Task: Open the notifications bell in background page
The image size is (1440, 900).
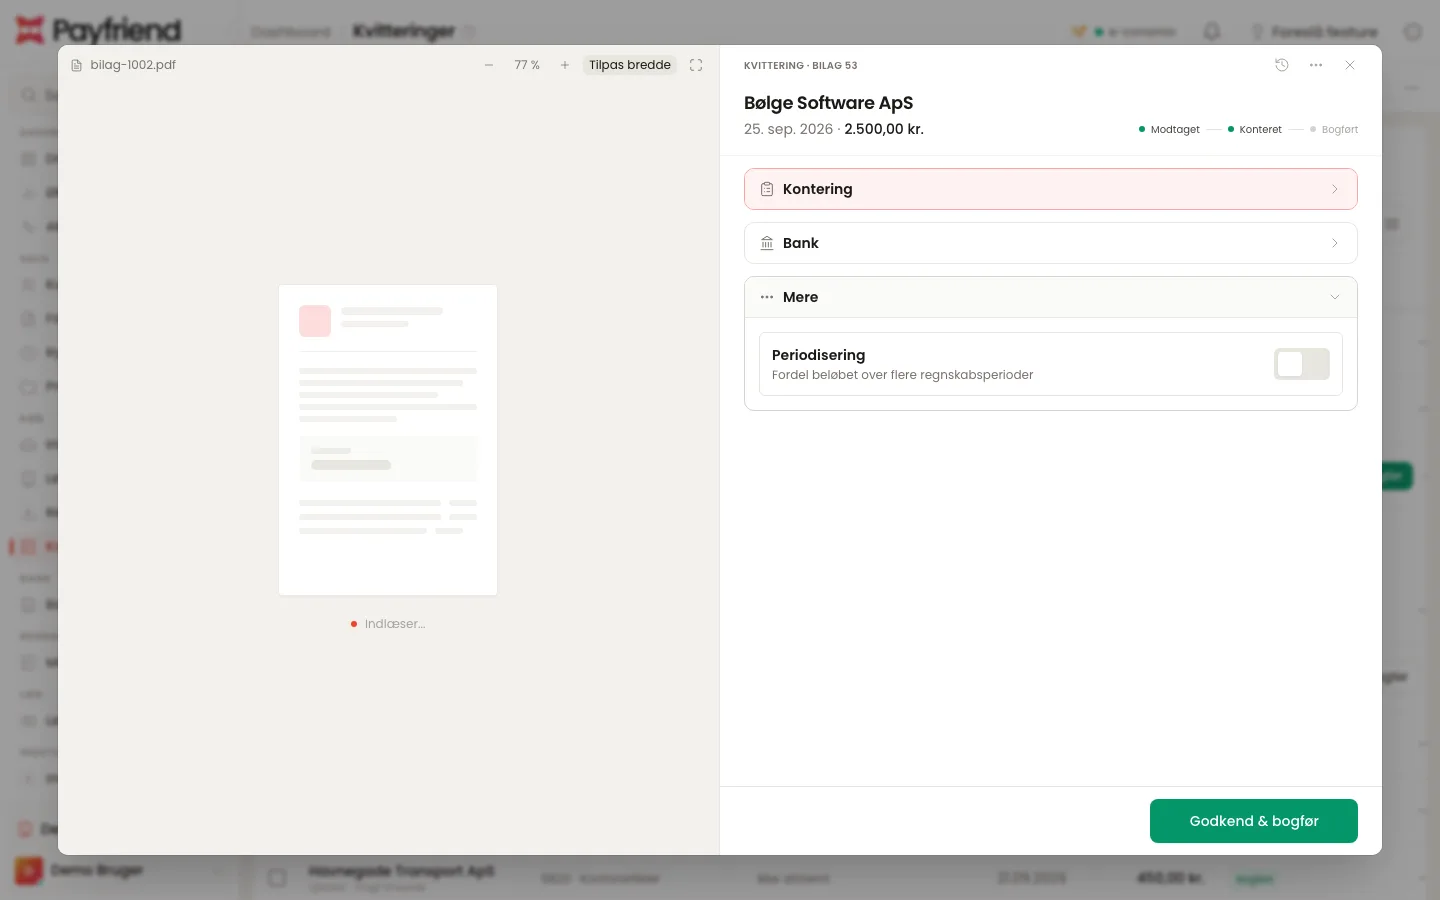Action: coord(1212,32)
